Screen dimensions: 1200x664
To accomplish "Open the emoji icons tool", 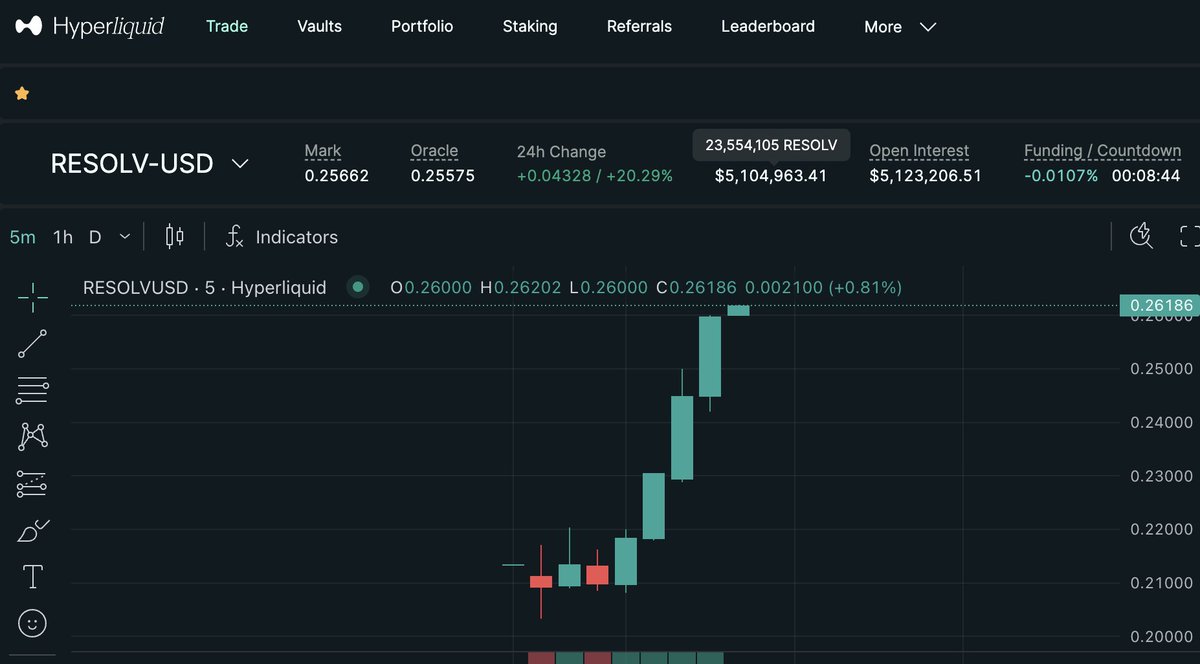I will tap(32, 624).
